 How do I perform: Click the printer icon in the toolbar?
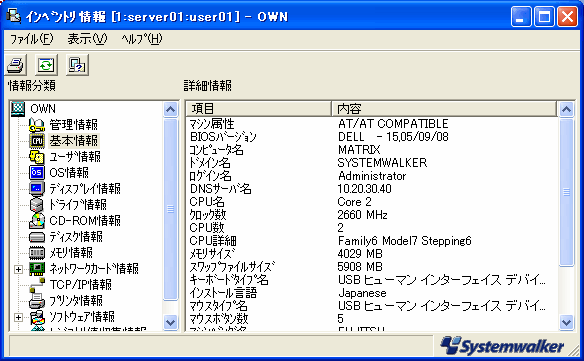click(x=16, y=65)
